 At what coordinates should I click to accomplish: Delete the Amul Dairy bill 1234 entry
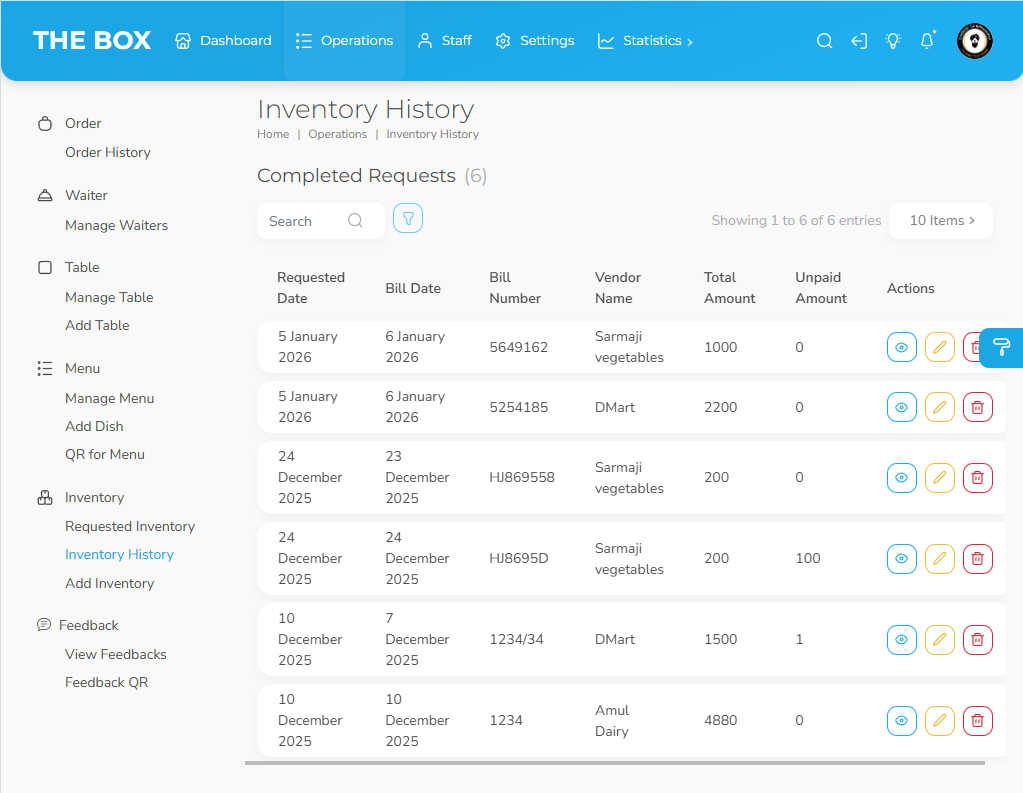977,720
